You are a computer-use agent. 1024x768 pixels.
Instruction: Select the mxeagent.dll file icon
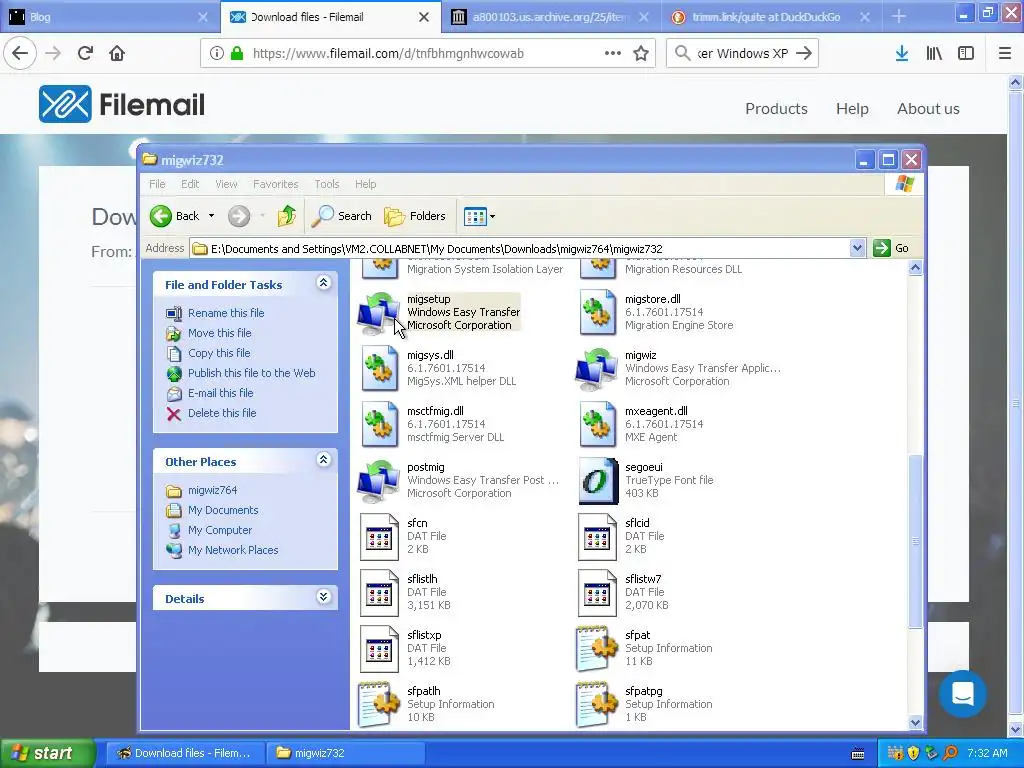coord(597,424)
